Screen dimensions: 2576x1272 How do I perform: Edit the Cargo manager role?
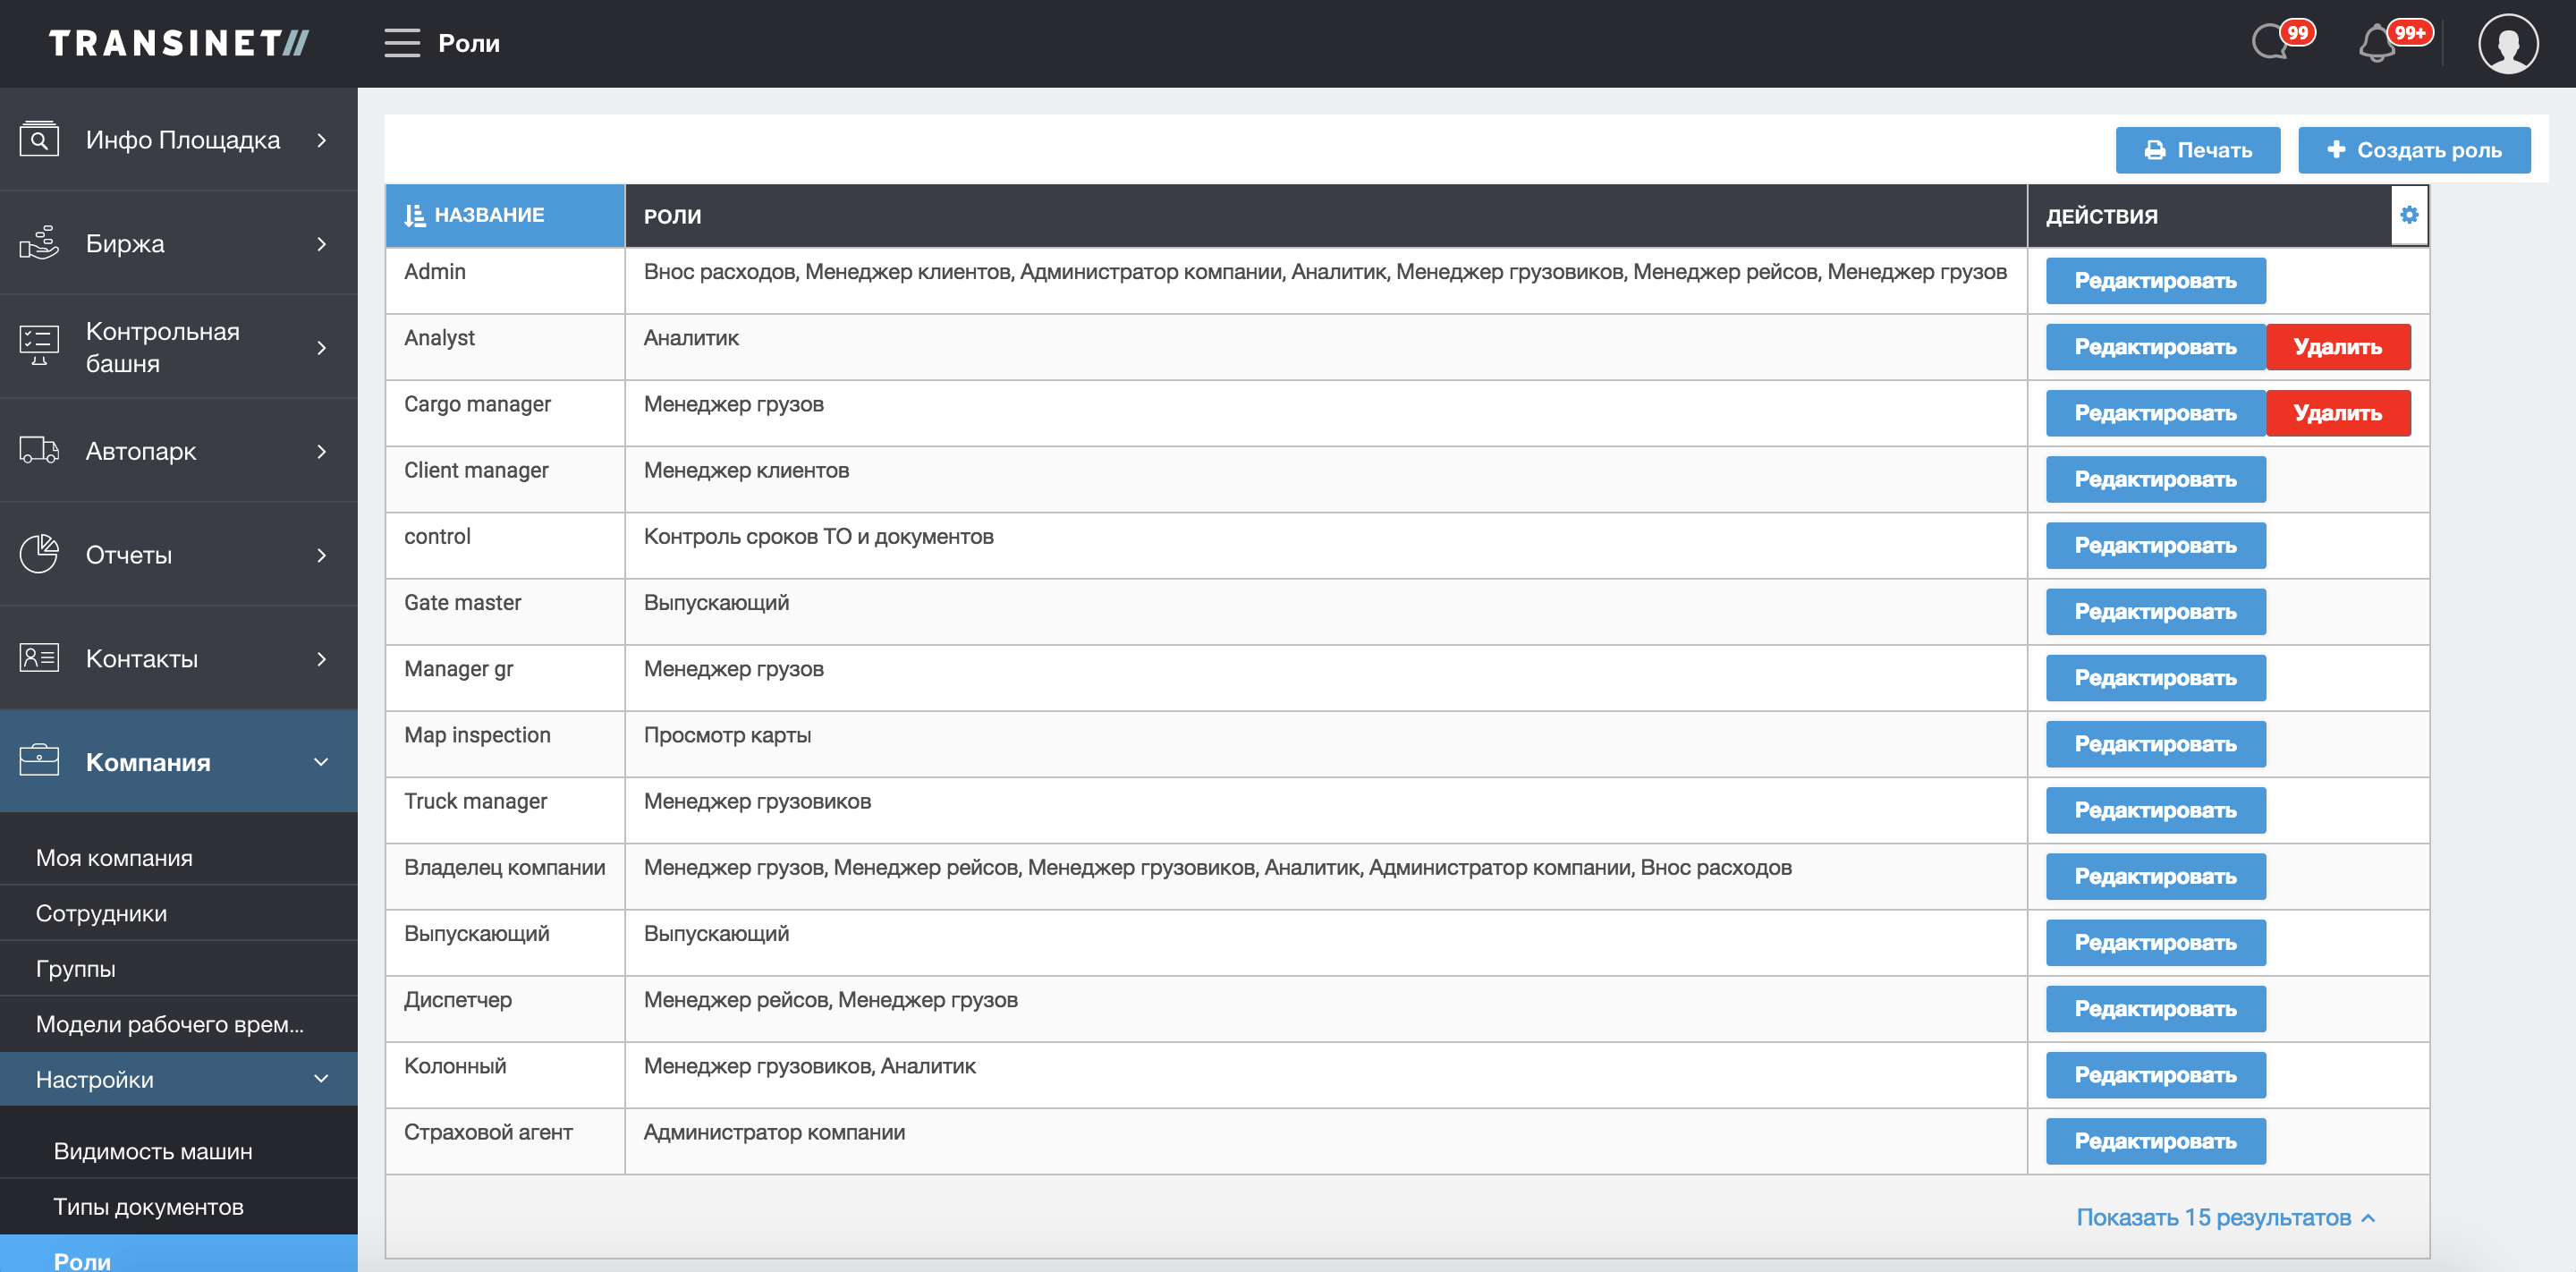click(2155, 413)
